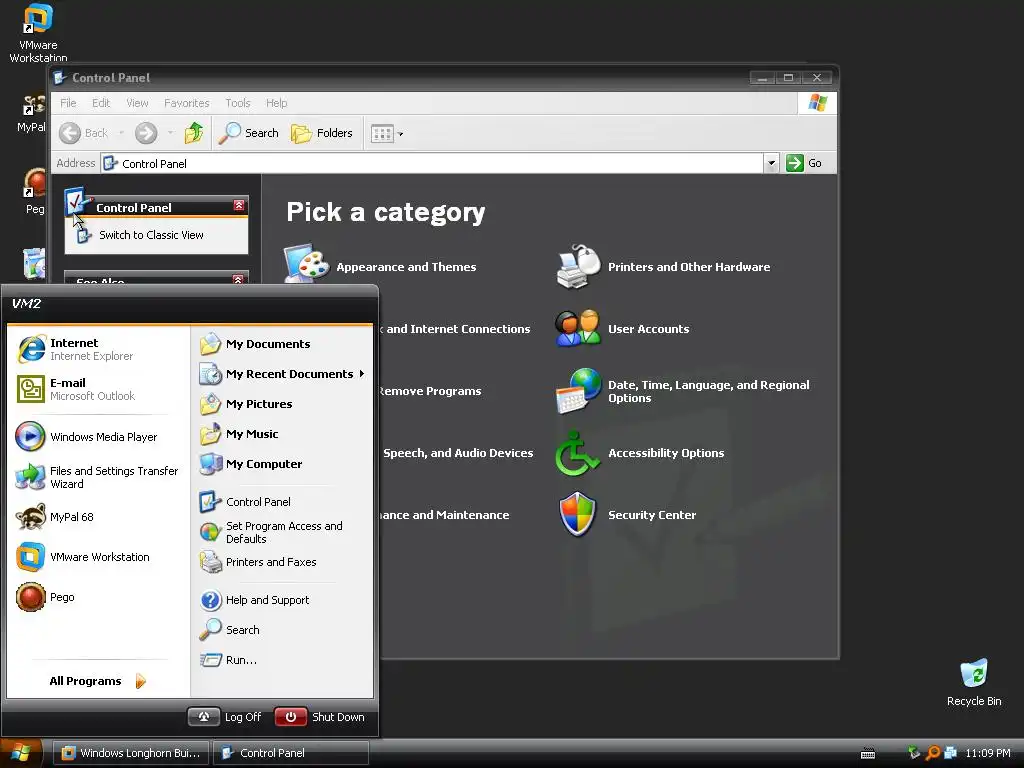The height and width of the screenshot is (768, 1024).
Task: Toggle the Folders pane button
Action: (322, 133)
